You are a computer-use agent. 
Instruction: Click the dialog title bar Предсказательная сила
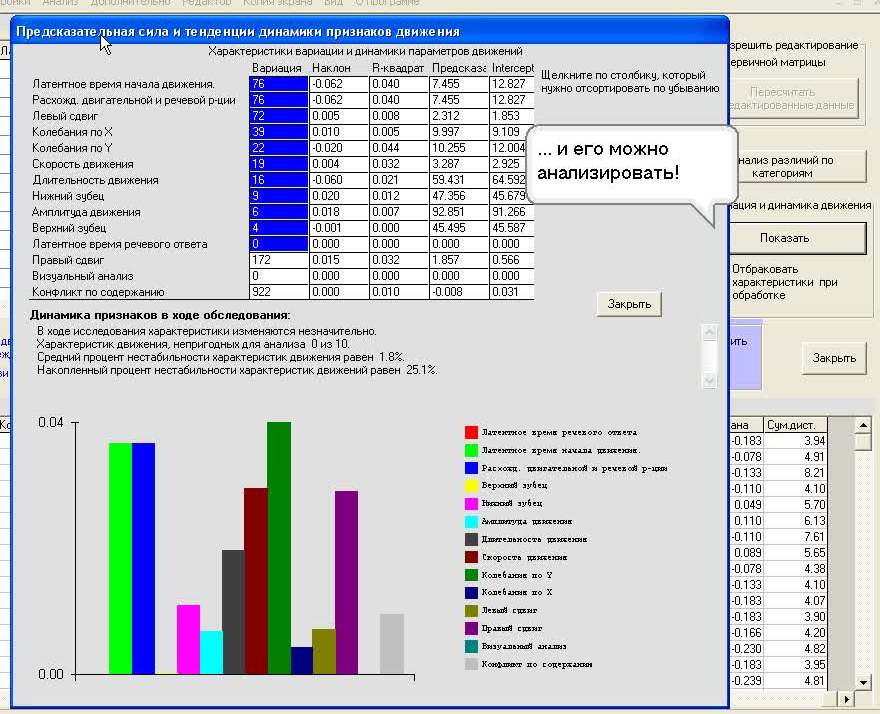click(x=370, y=31)
